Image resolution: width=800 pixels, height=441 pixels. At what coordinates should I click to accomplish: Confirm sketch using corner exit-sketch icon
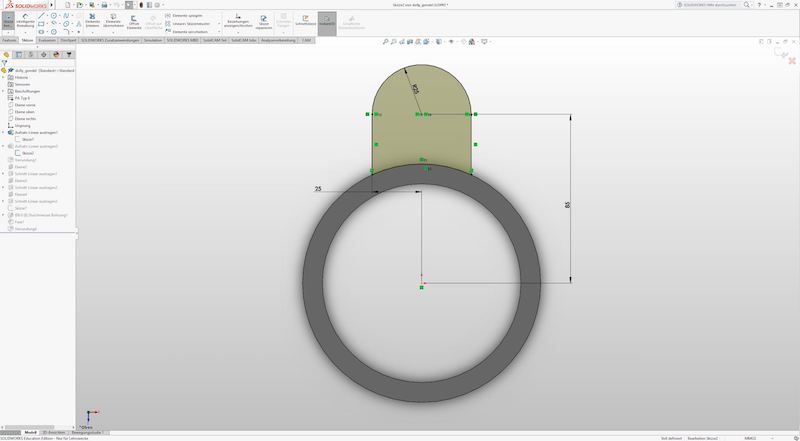(779, 52)
